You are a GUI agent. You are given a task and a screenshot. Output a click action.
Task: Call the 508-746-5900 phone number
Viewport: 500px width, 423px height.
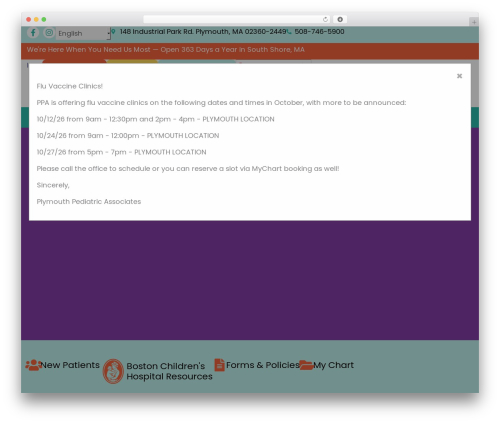(319, 32)
